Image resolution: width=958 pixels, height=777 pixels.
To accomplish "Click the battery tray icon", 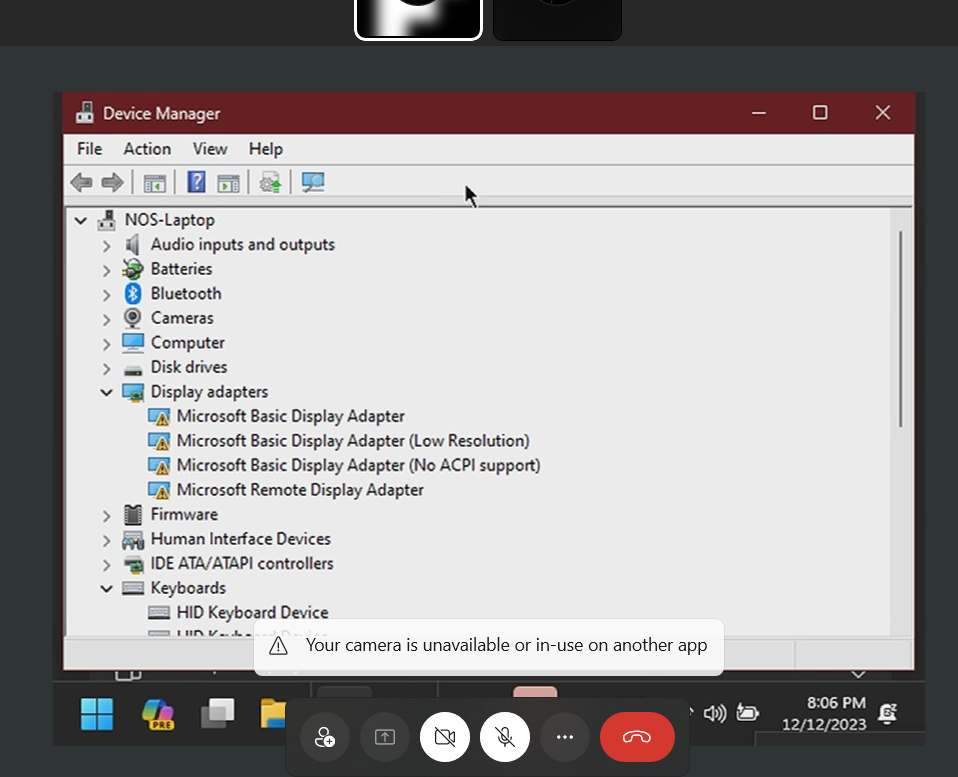I will click(x=747, y=712).
